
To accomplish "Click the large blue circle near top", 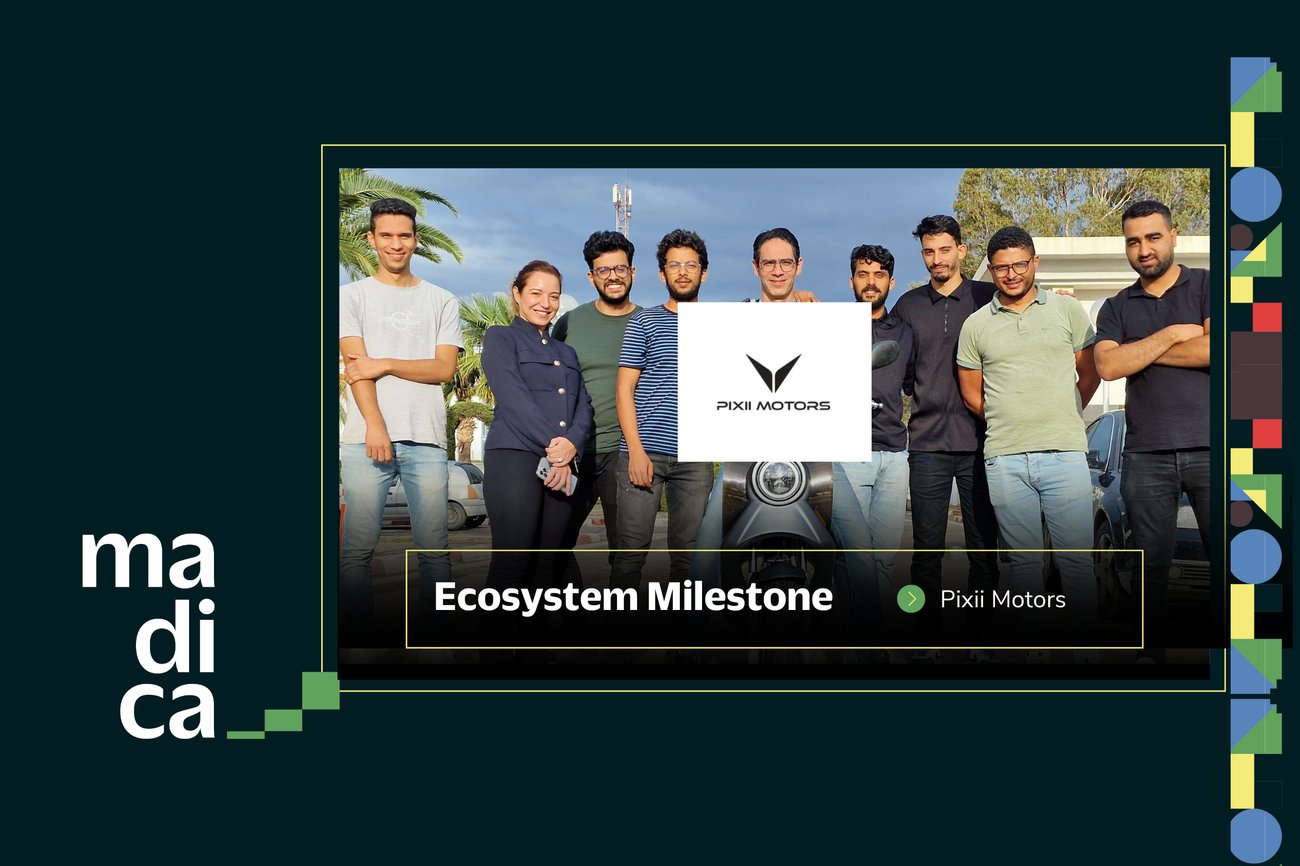I will pos(1256,194).
